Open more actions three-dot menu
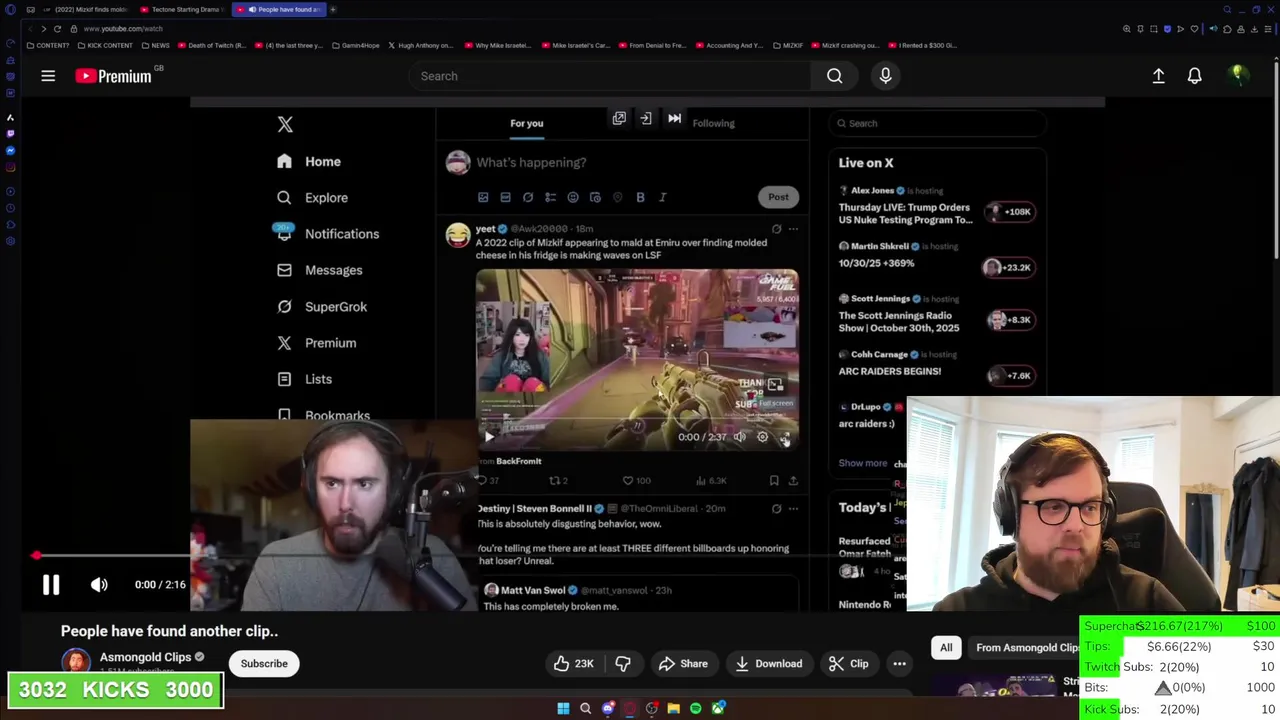Image resolution: width=1280 pixels, height=720 pixels. [x=899, y=664]
